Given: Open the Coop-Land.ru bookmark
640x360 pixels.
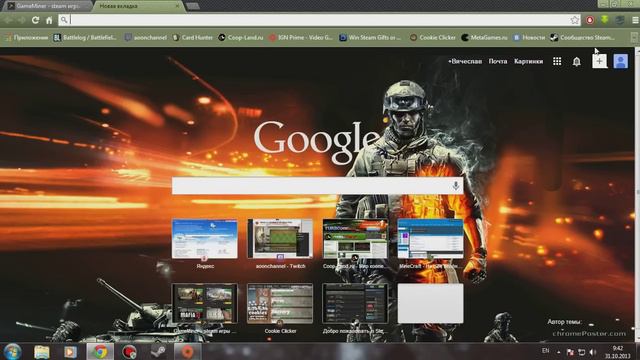Looking at the screenshot, I should click(241, 38).
